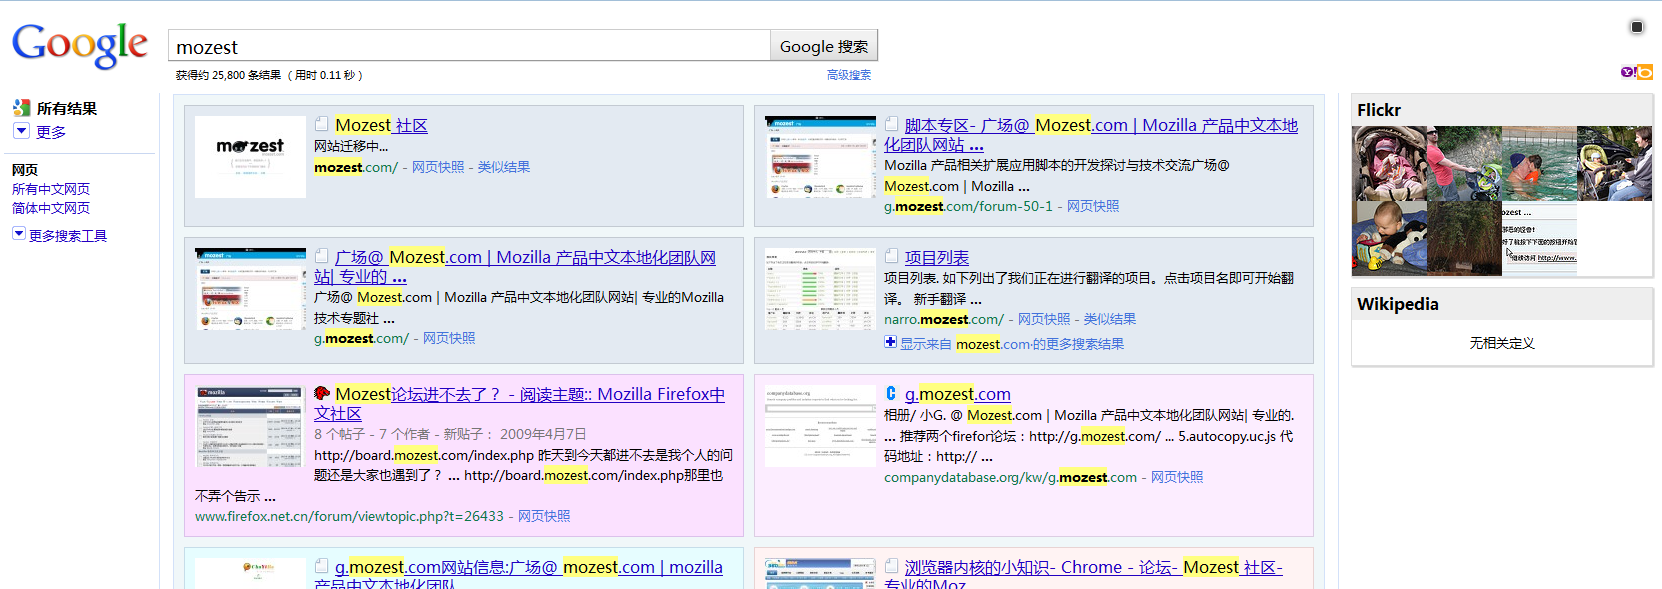Click the 网站迁移中... snippet text
Image resolution: width=1662 pixels, height=589 pixels.
click(351, 146)
